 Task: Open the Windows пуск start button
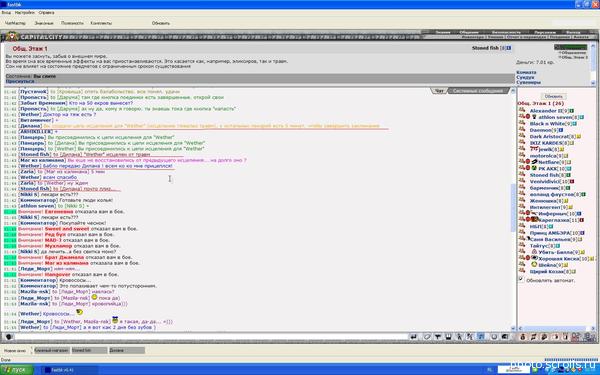[17, 370]
